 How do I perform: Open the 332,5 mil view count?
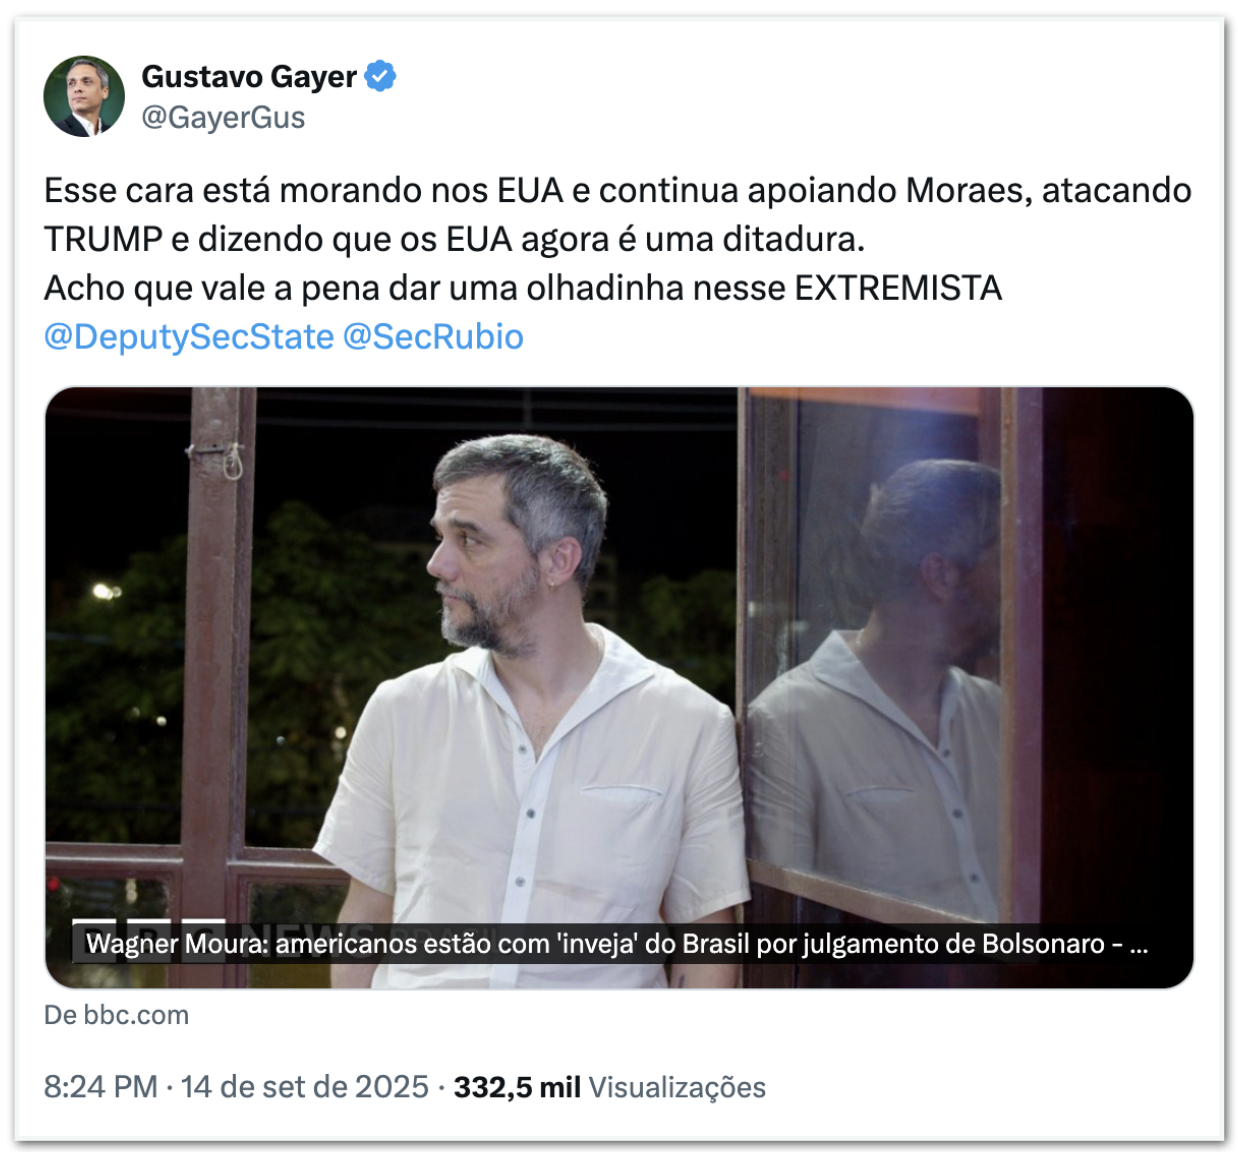[517, 1087]
